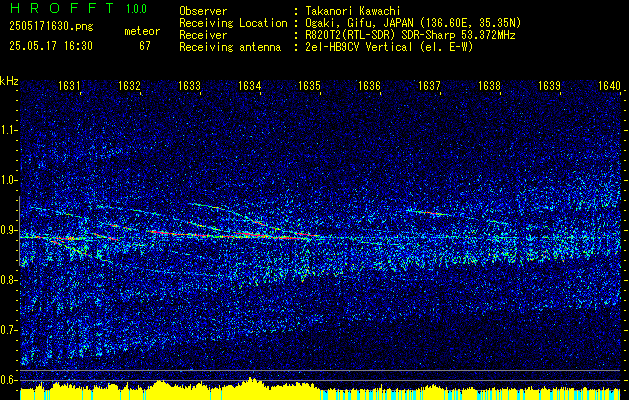Screen dimensions: 629x400
Task: Click the 1.0 kHz frequency label
Action: point(8,180)
